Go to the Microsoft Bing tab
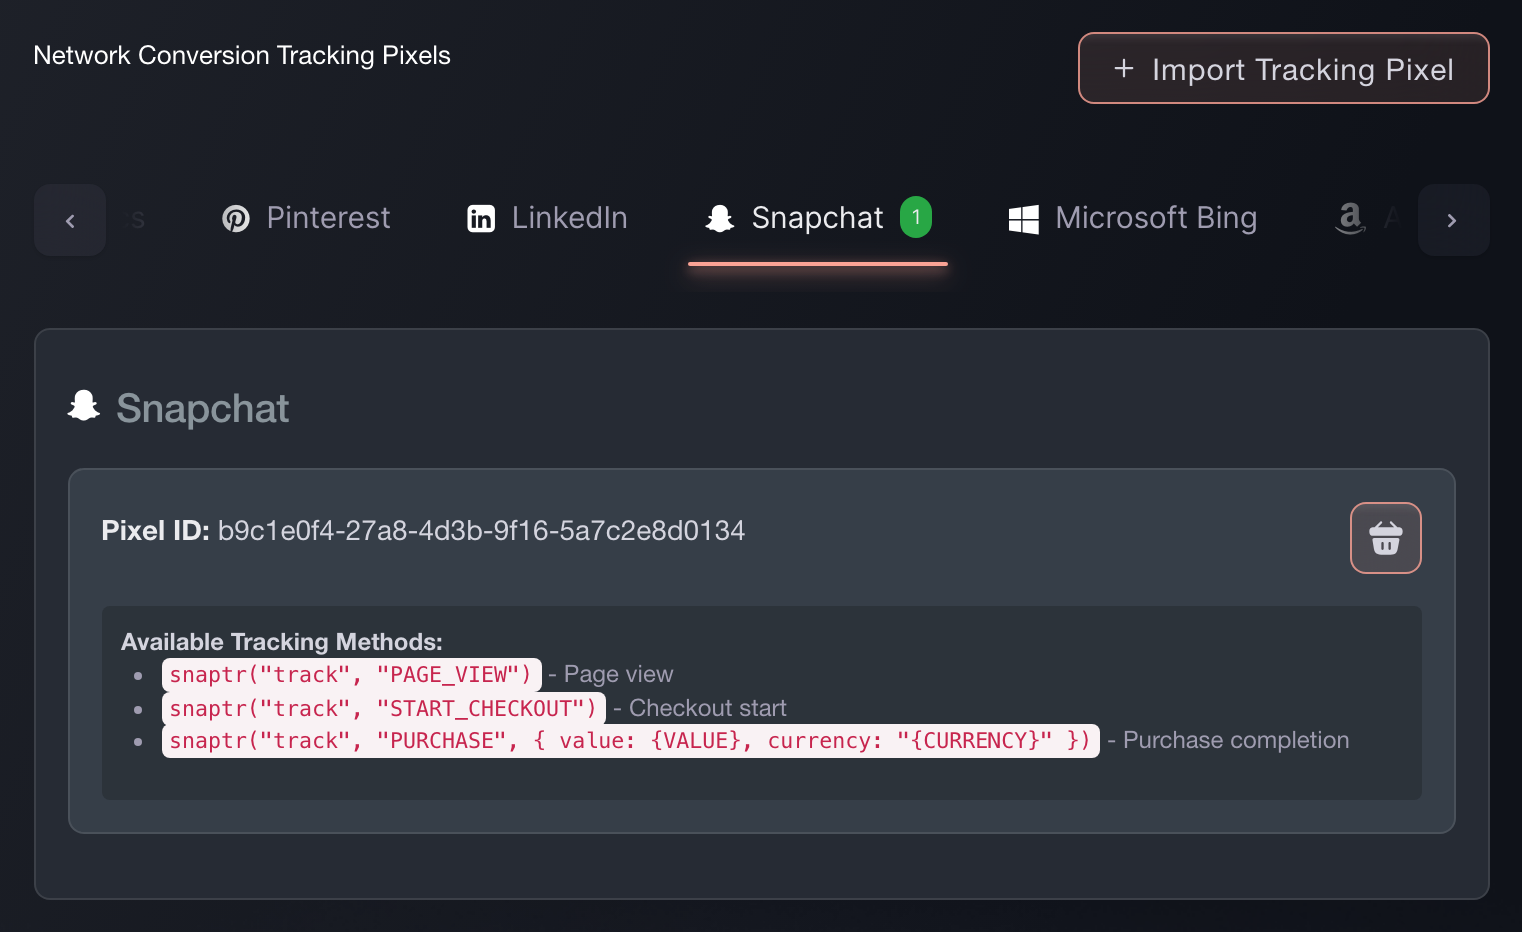 (x=1132, y=218)
